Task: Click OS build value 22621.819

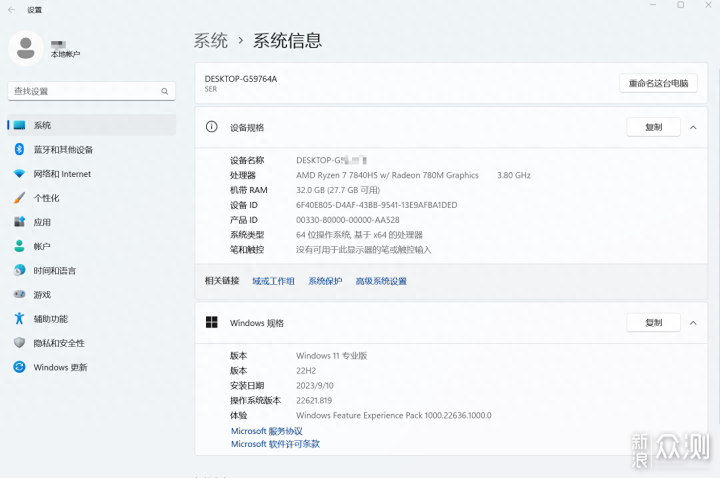Action: [x=314, y=400]
